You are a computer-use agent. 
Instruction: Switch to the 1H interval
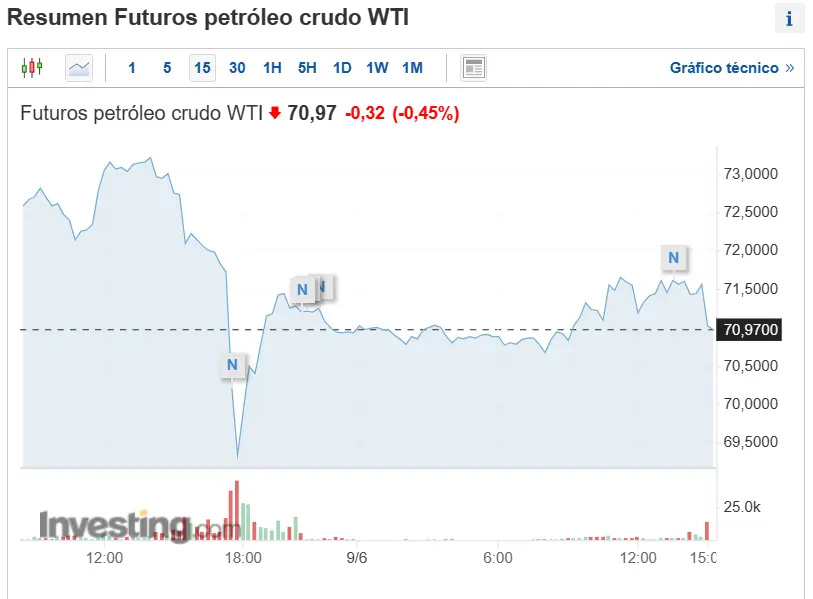(272, 68)
